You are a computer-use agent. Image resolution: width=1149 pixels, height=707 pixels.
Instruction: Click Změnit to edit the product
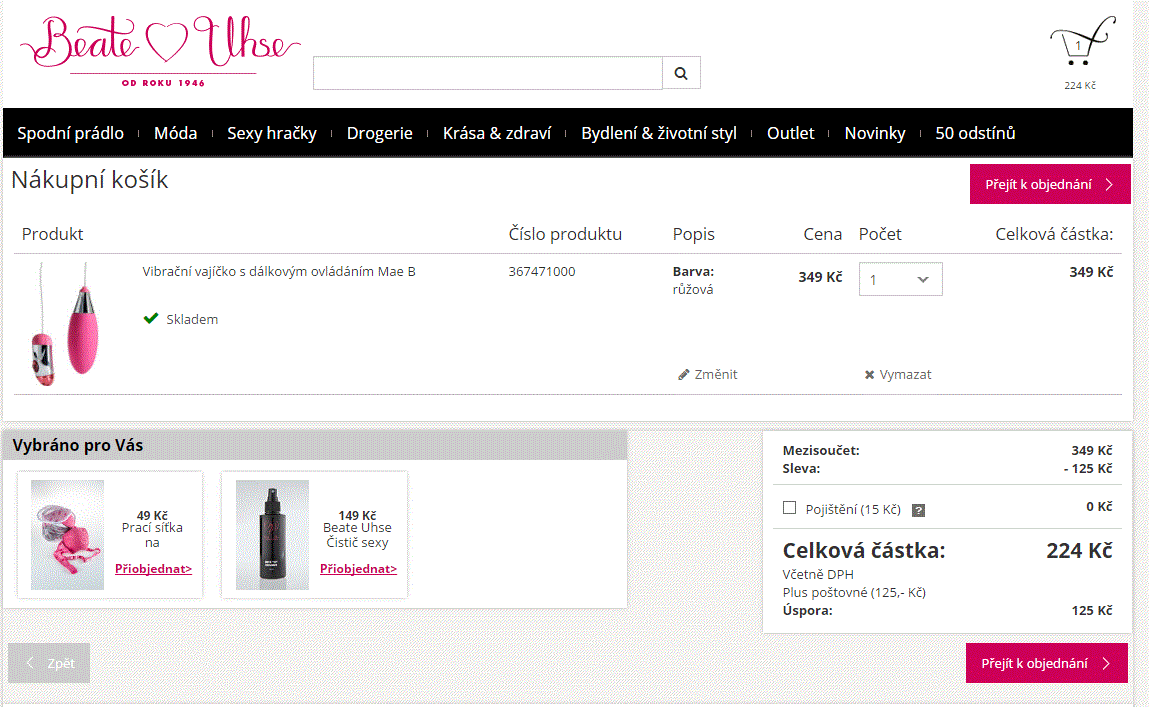(708, 374)
